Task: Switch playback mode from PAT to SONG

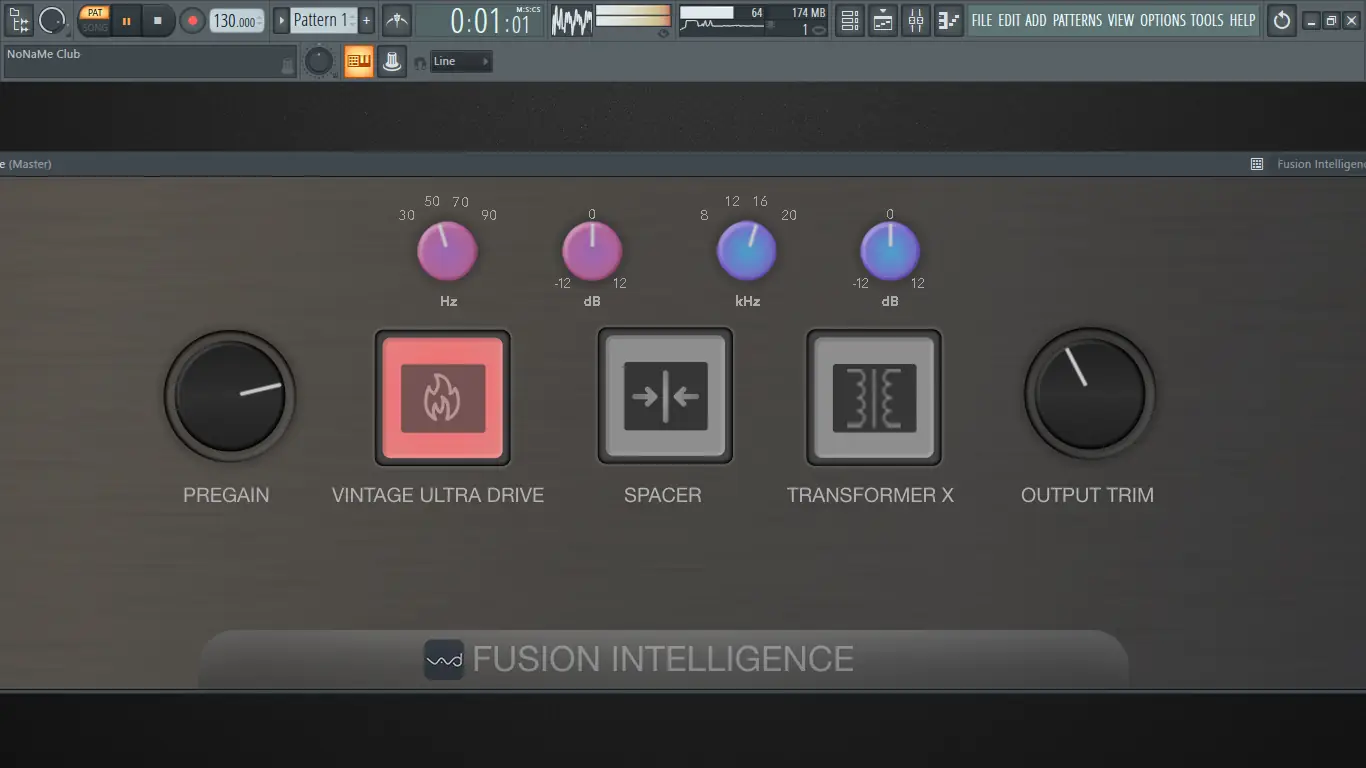Action: (x=94, y=27)
